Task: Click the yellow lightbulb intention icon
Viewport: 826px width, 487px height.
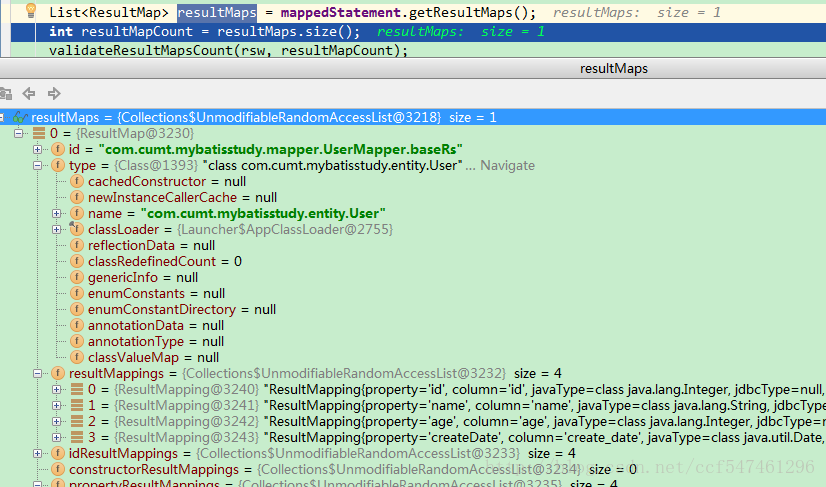Action: 31,10
